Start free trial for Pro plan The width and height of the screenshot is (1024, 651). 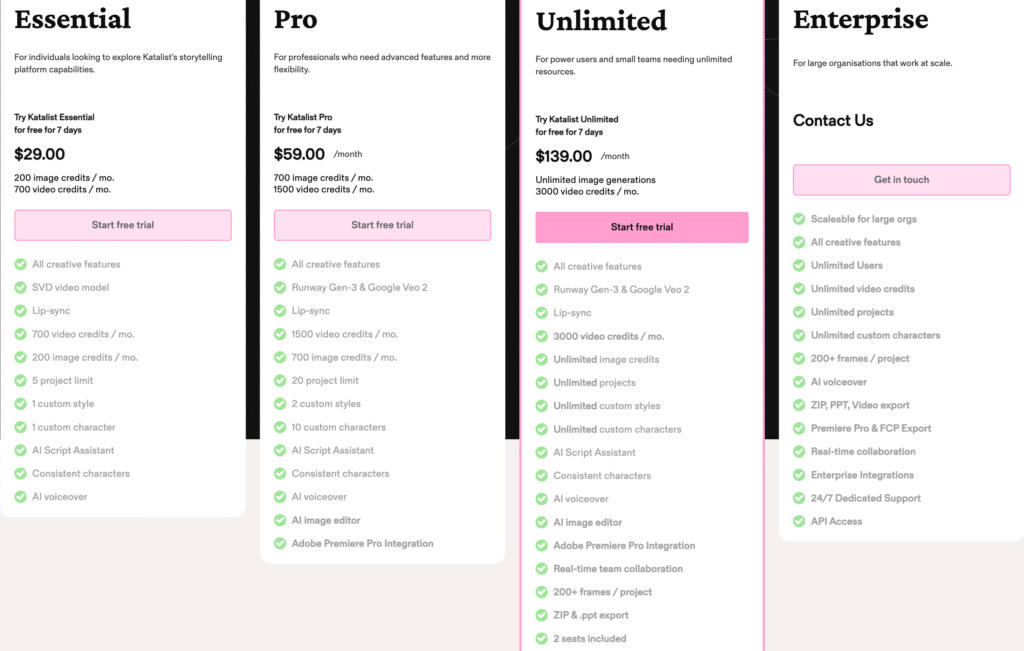click(382, 225)
